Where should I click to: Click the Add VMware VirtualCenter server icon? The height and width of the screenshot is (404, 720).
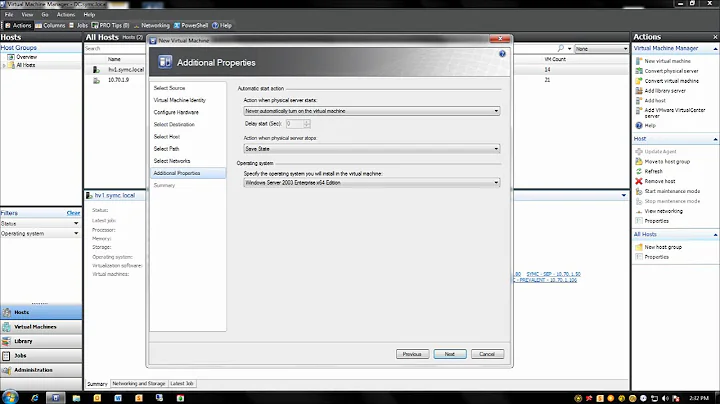coord(639,110)
